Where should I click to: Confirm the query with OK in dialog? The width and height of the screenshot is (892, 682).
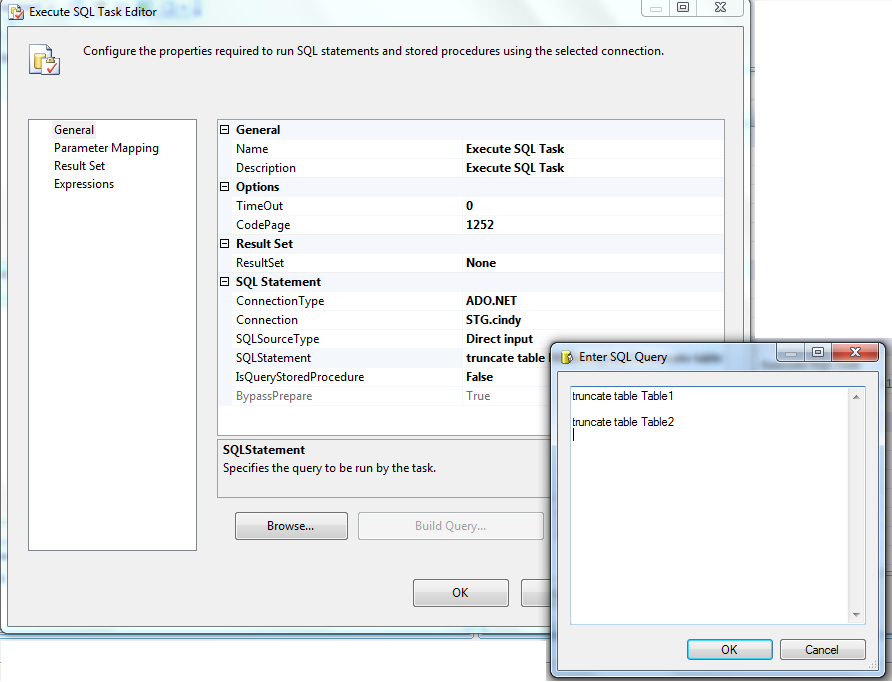729,649
